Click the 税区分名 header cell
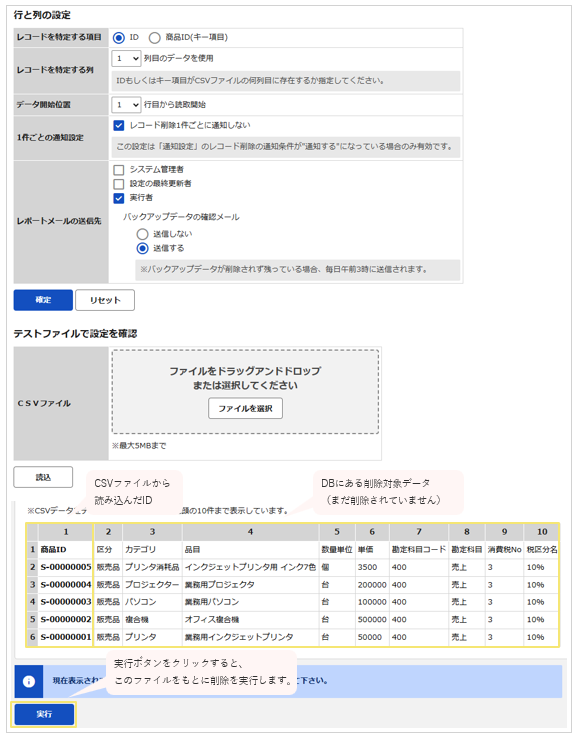 coord(541,550)
